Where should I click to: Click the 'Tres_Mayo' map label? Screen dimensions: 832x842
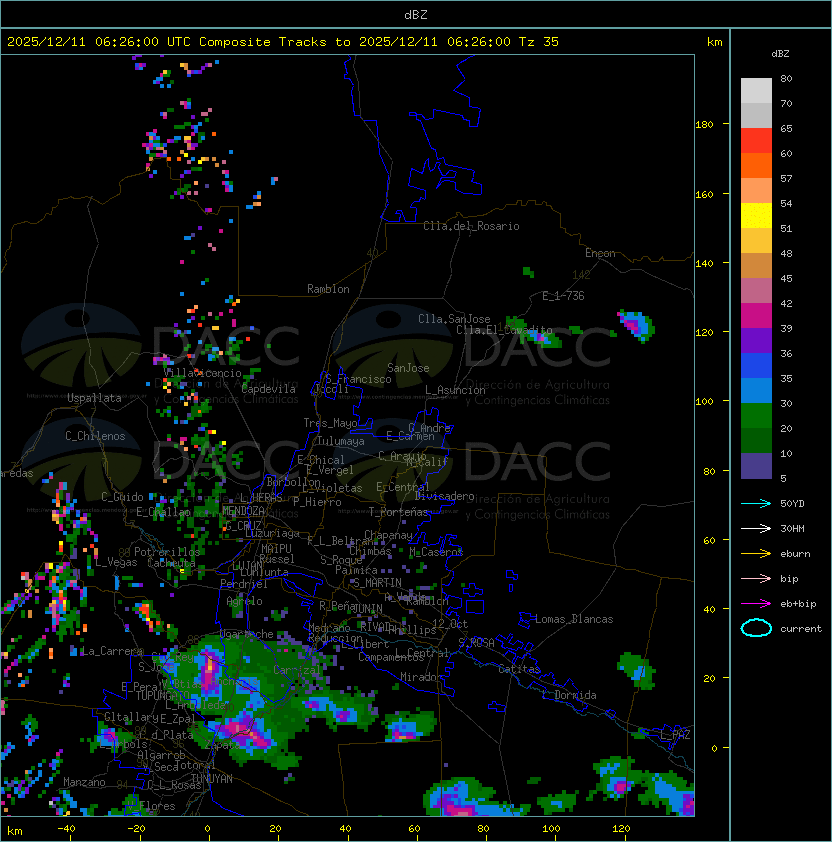tap(330, 423)
